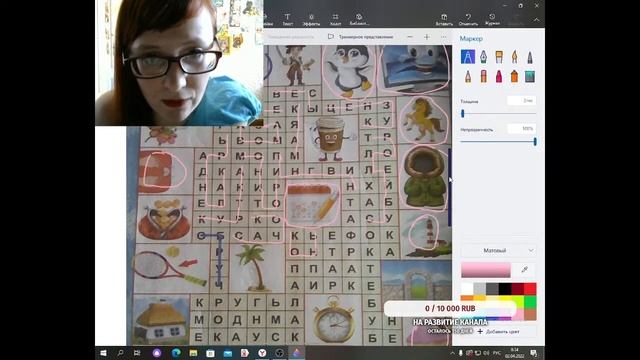Switch to Paint 3D taskbar icon
640x360 pixels.
[297, 353]
